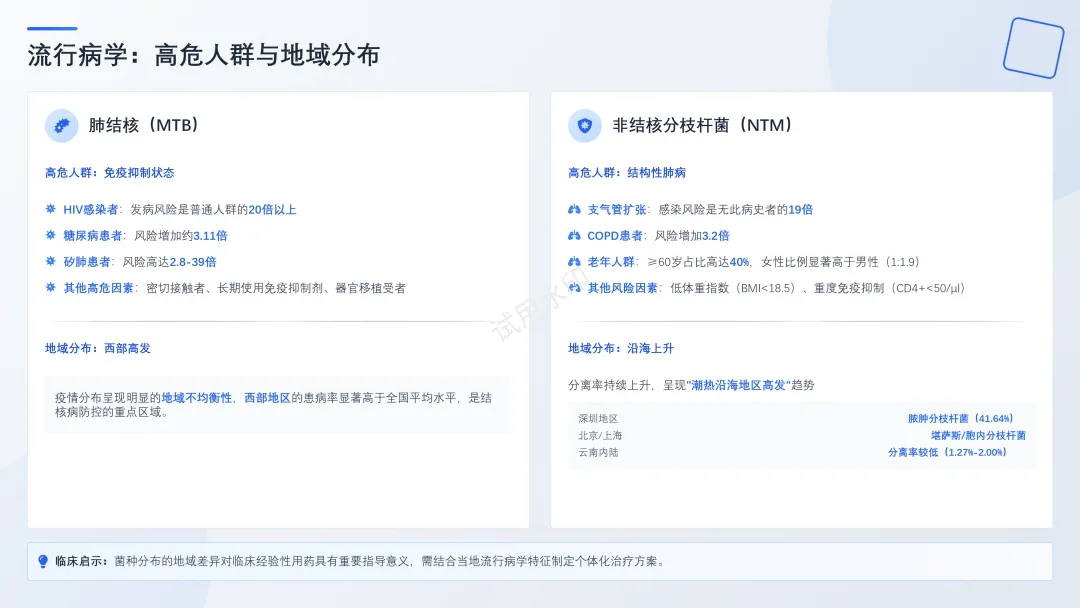Viewport: 1080px width, 608px height.
Task: Select the heading 非结核分枝杆菌（NTM）
Action: [x=703, y=125]
